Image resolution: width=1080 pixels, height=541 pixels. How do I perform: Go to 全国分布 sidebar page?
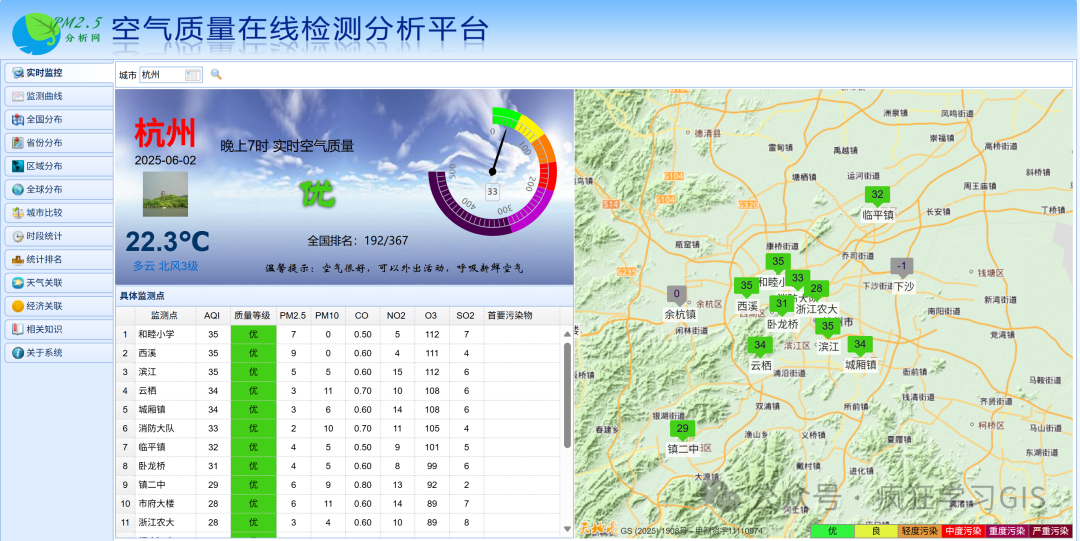57,120
